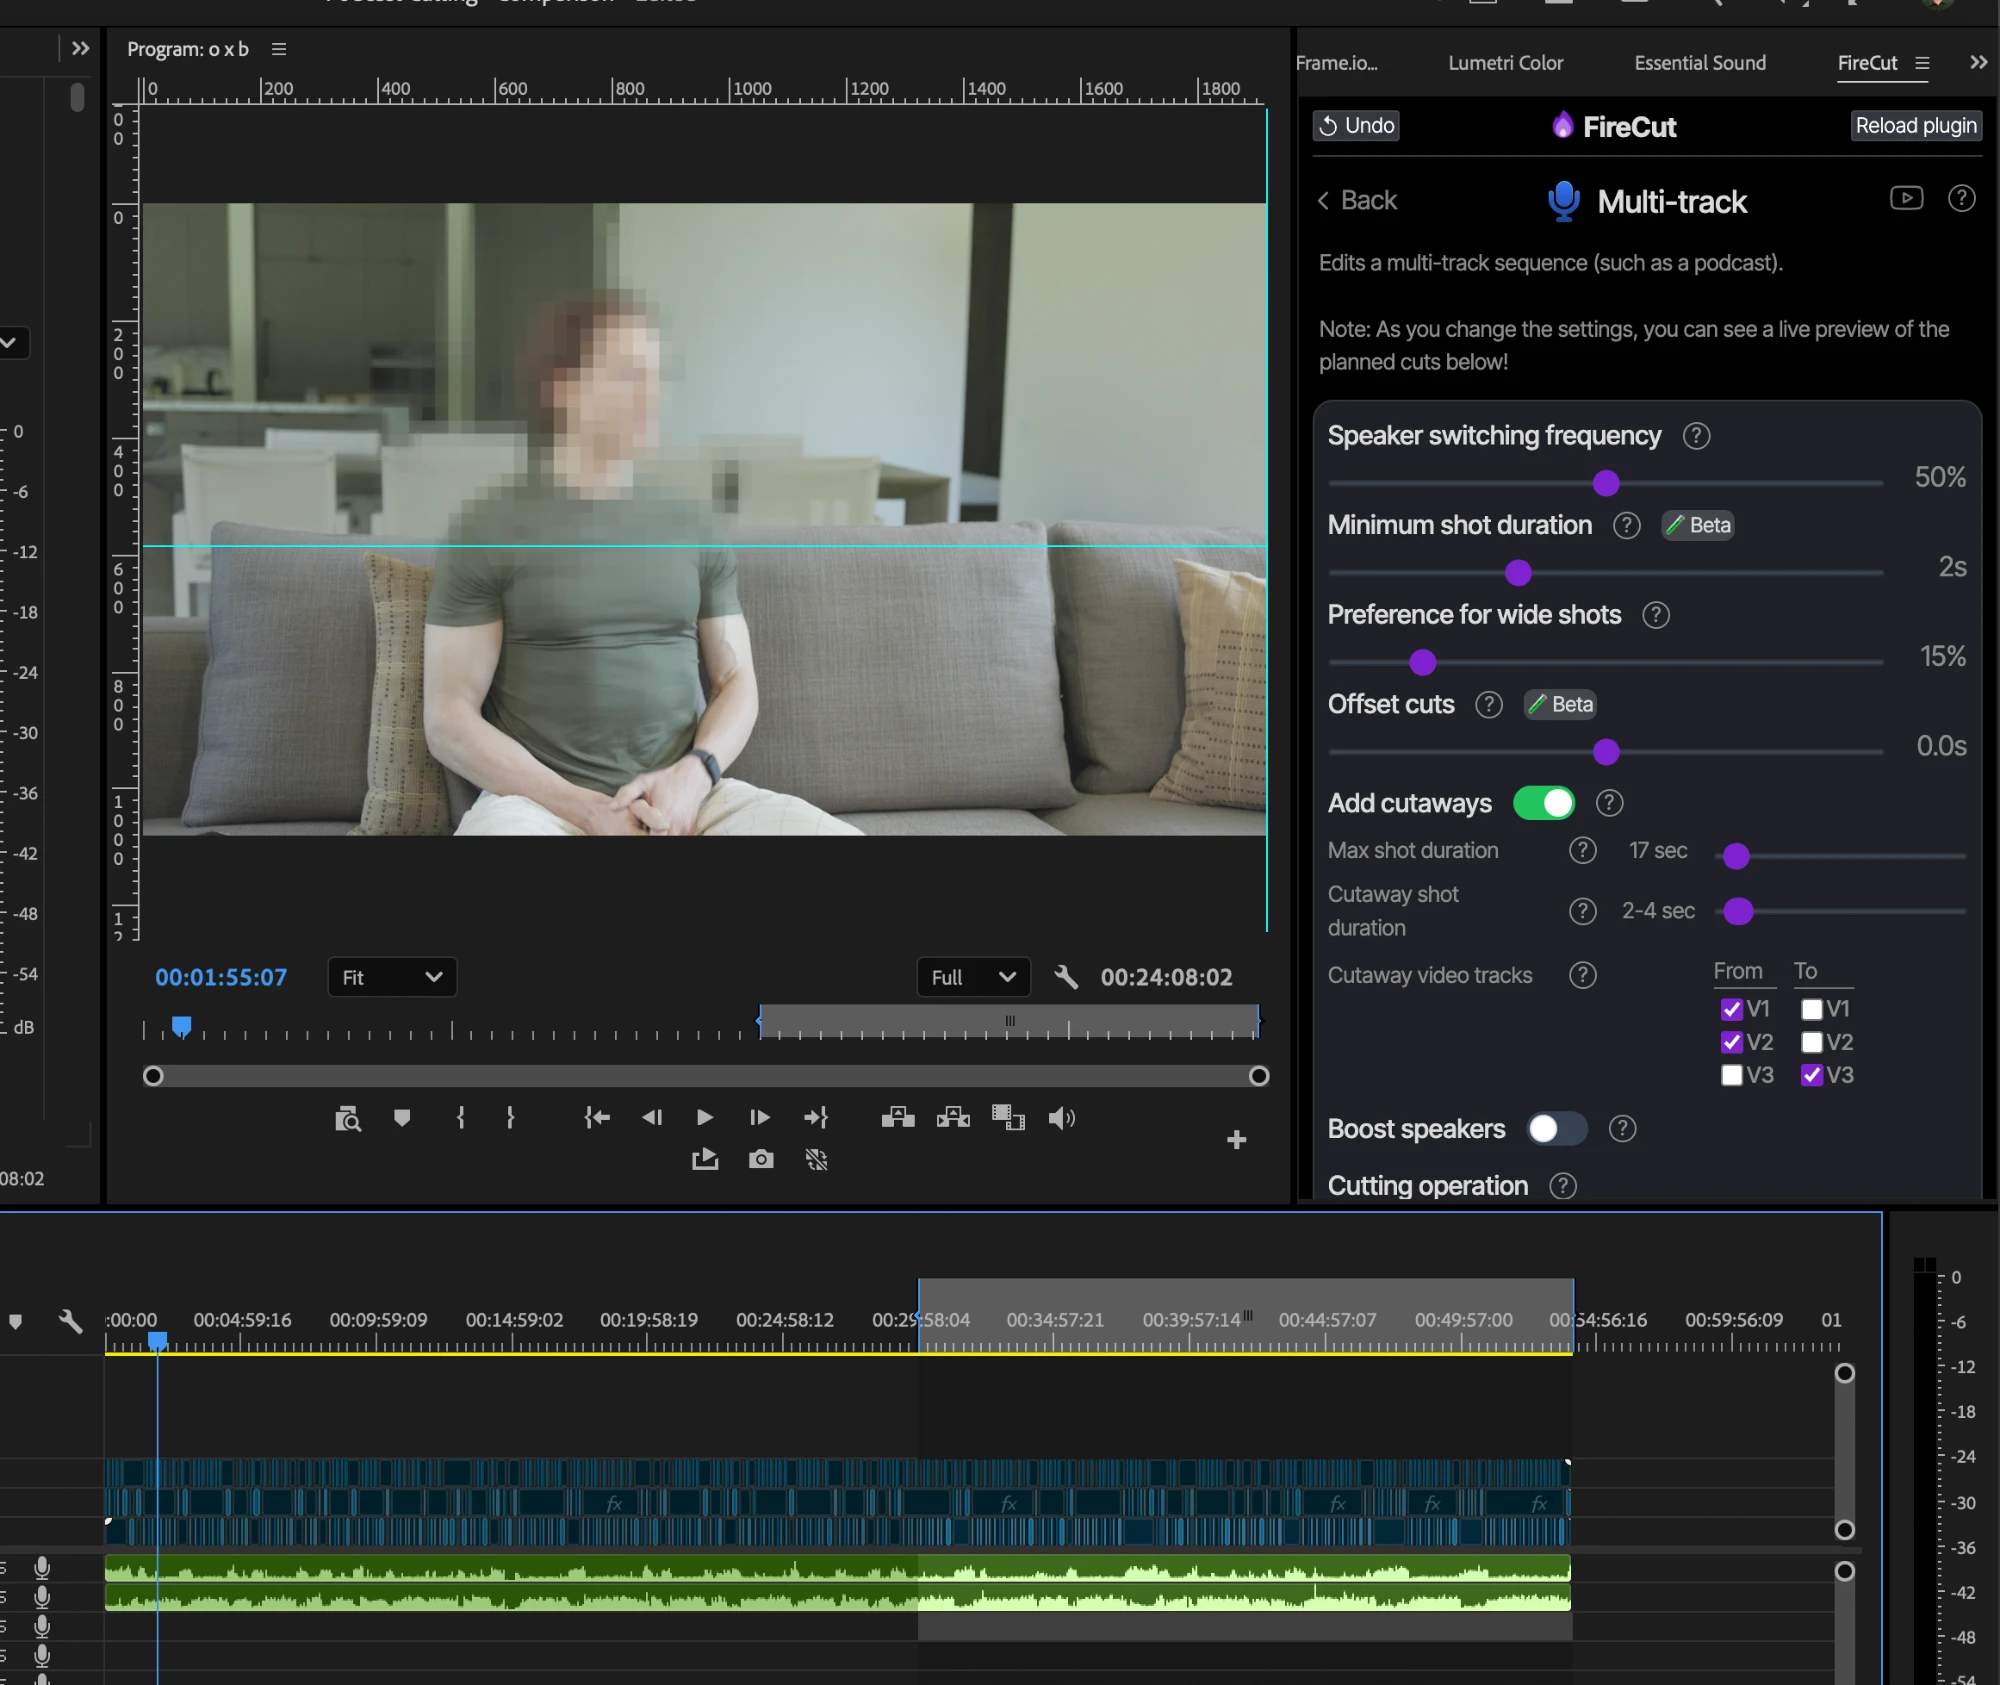Click the Extract button
Screen dimensions: 2000x1685
point(953,1117)
